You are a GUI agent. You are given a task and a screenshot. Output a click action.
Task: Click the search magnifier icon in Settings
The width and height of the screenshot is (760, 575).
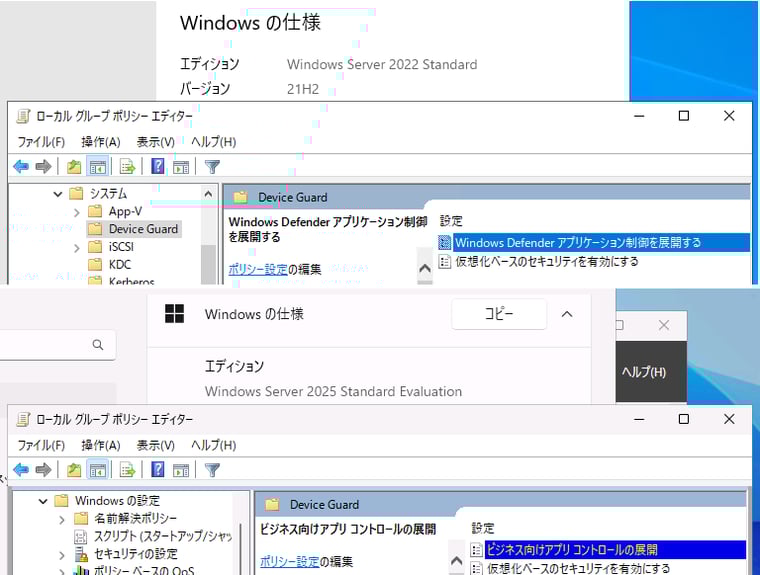point(98,345)
